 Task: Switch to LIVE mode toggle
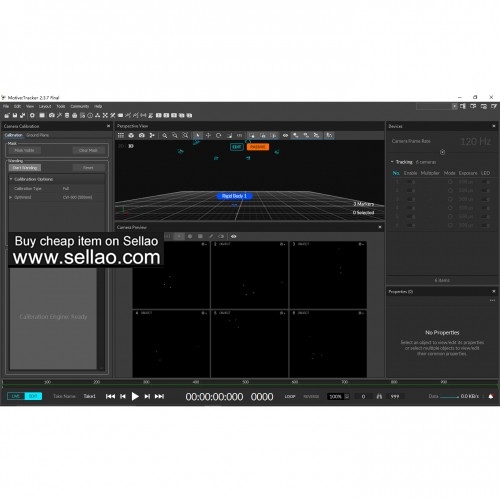[x=16, y=396]
